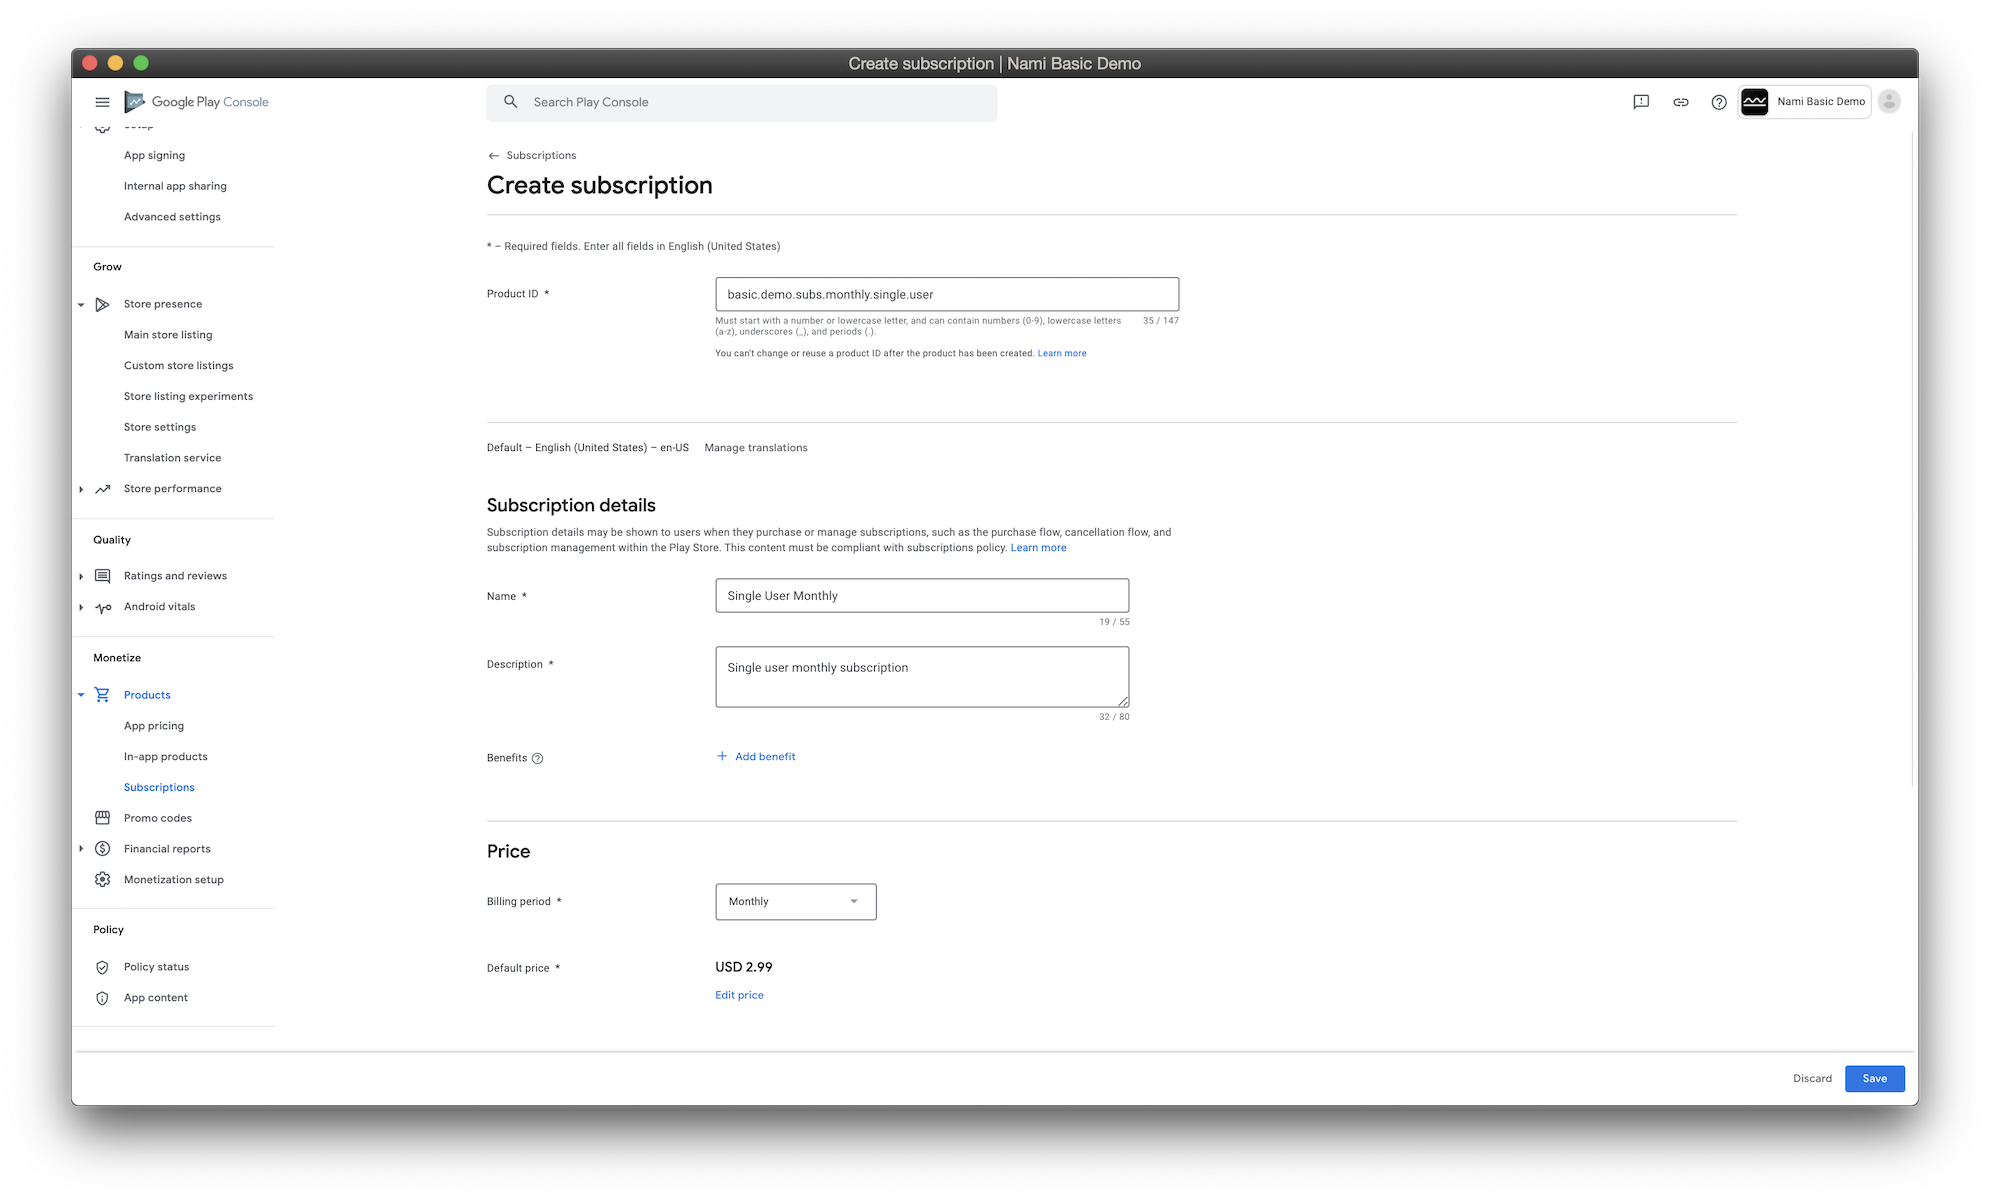1990x1200 pixels.
Task: Click the Benefits help tooltip icon
Action: [538, 758]
